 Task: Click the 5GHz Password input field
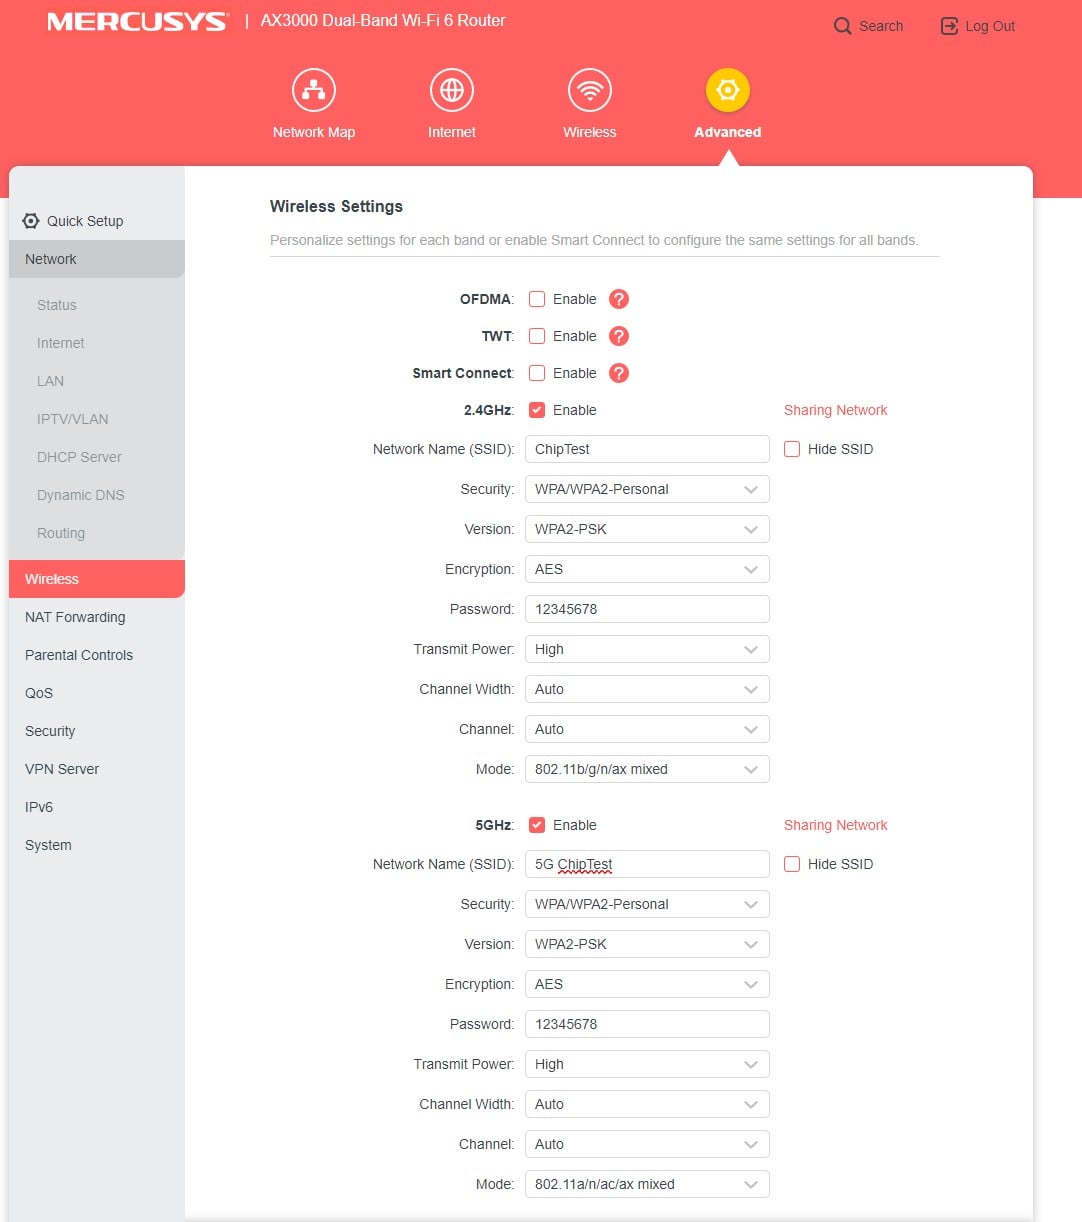[x=647, y=1024]
